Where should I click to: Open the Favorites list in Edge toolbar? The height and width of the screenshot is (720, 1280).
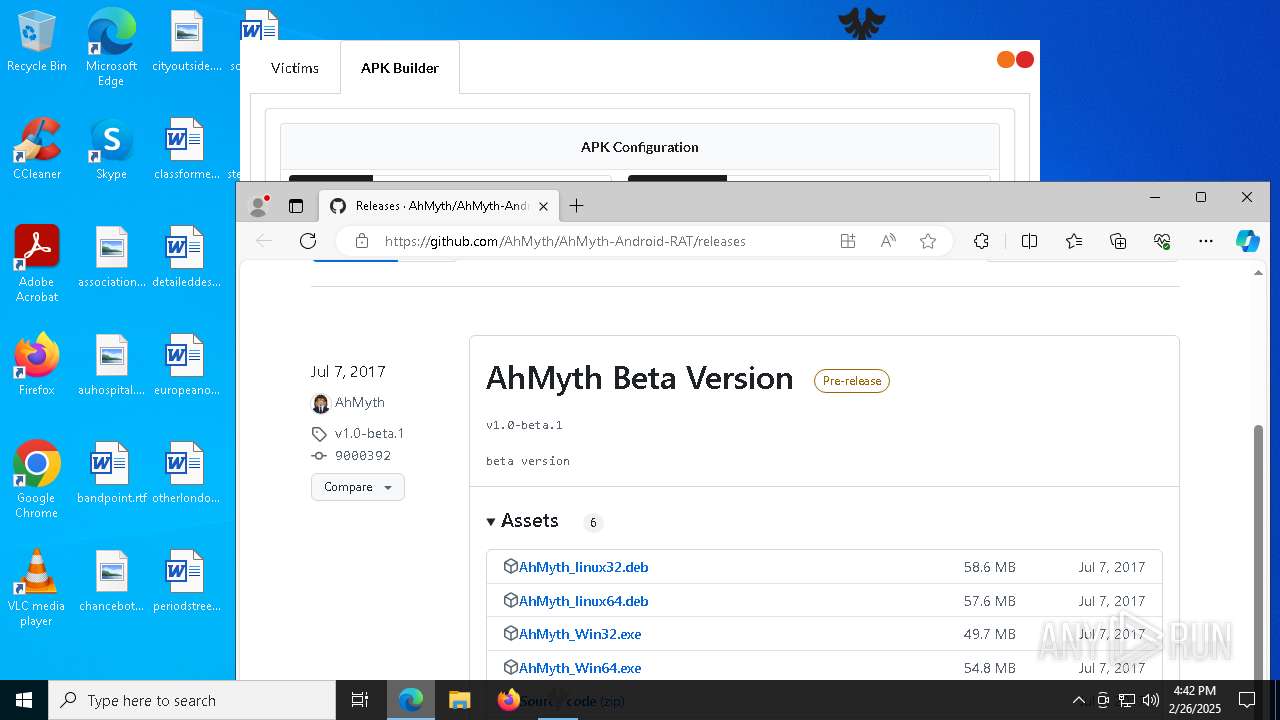pyautogui.click(x=1074, y=241)
